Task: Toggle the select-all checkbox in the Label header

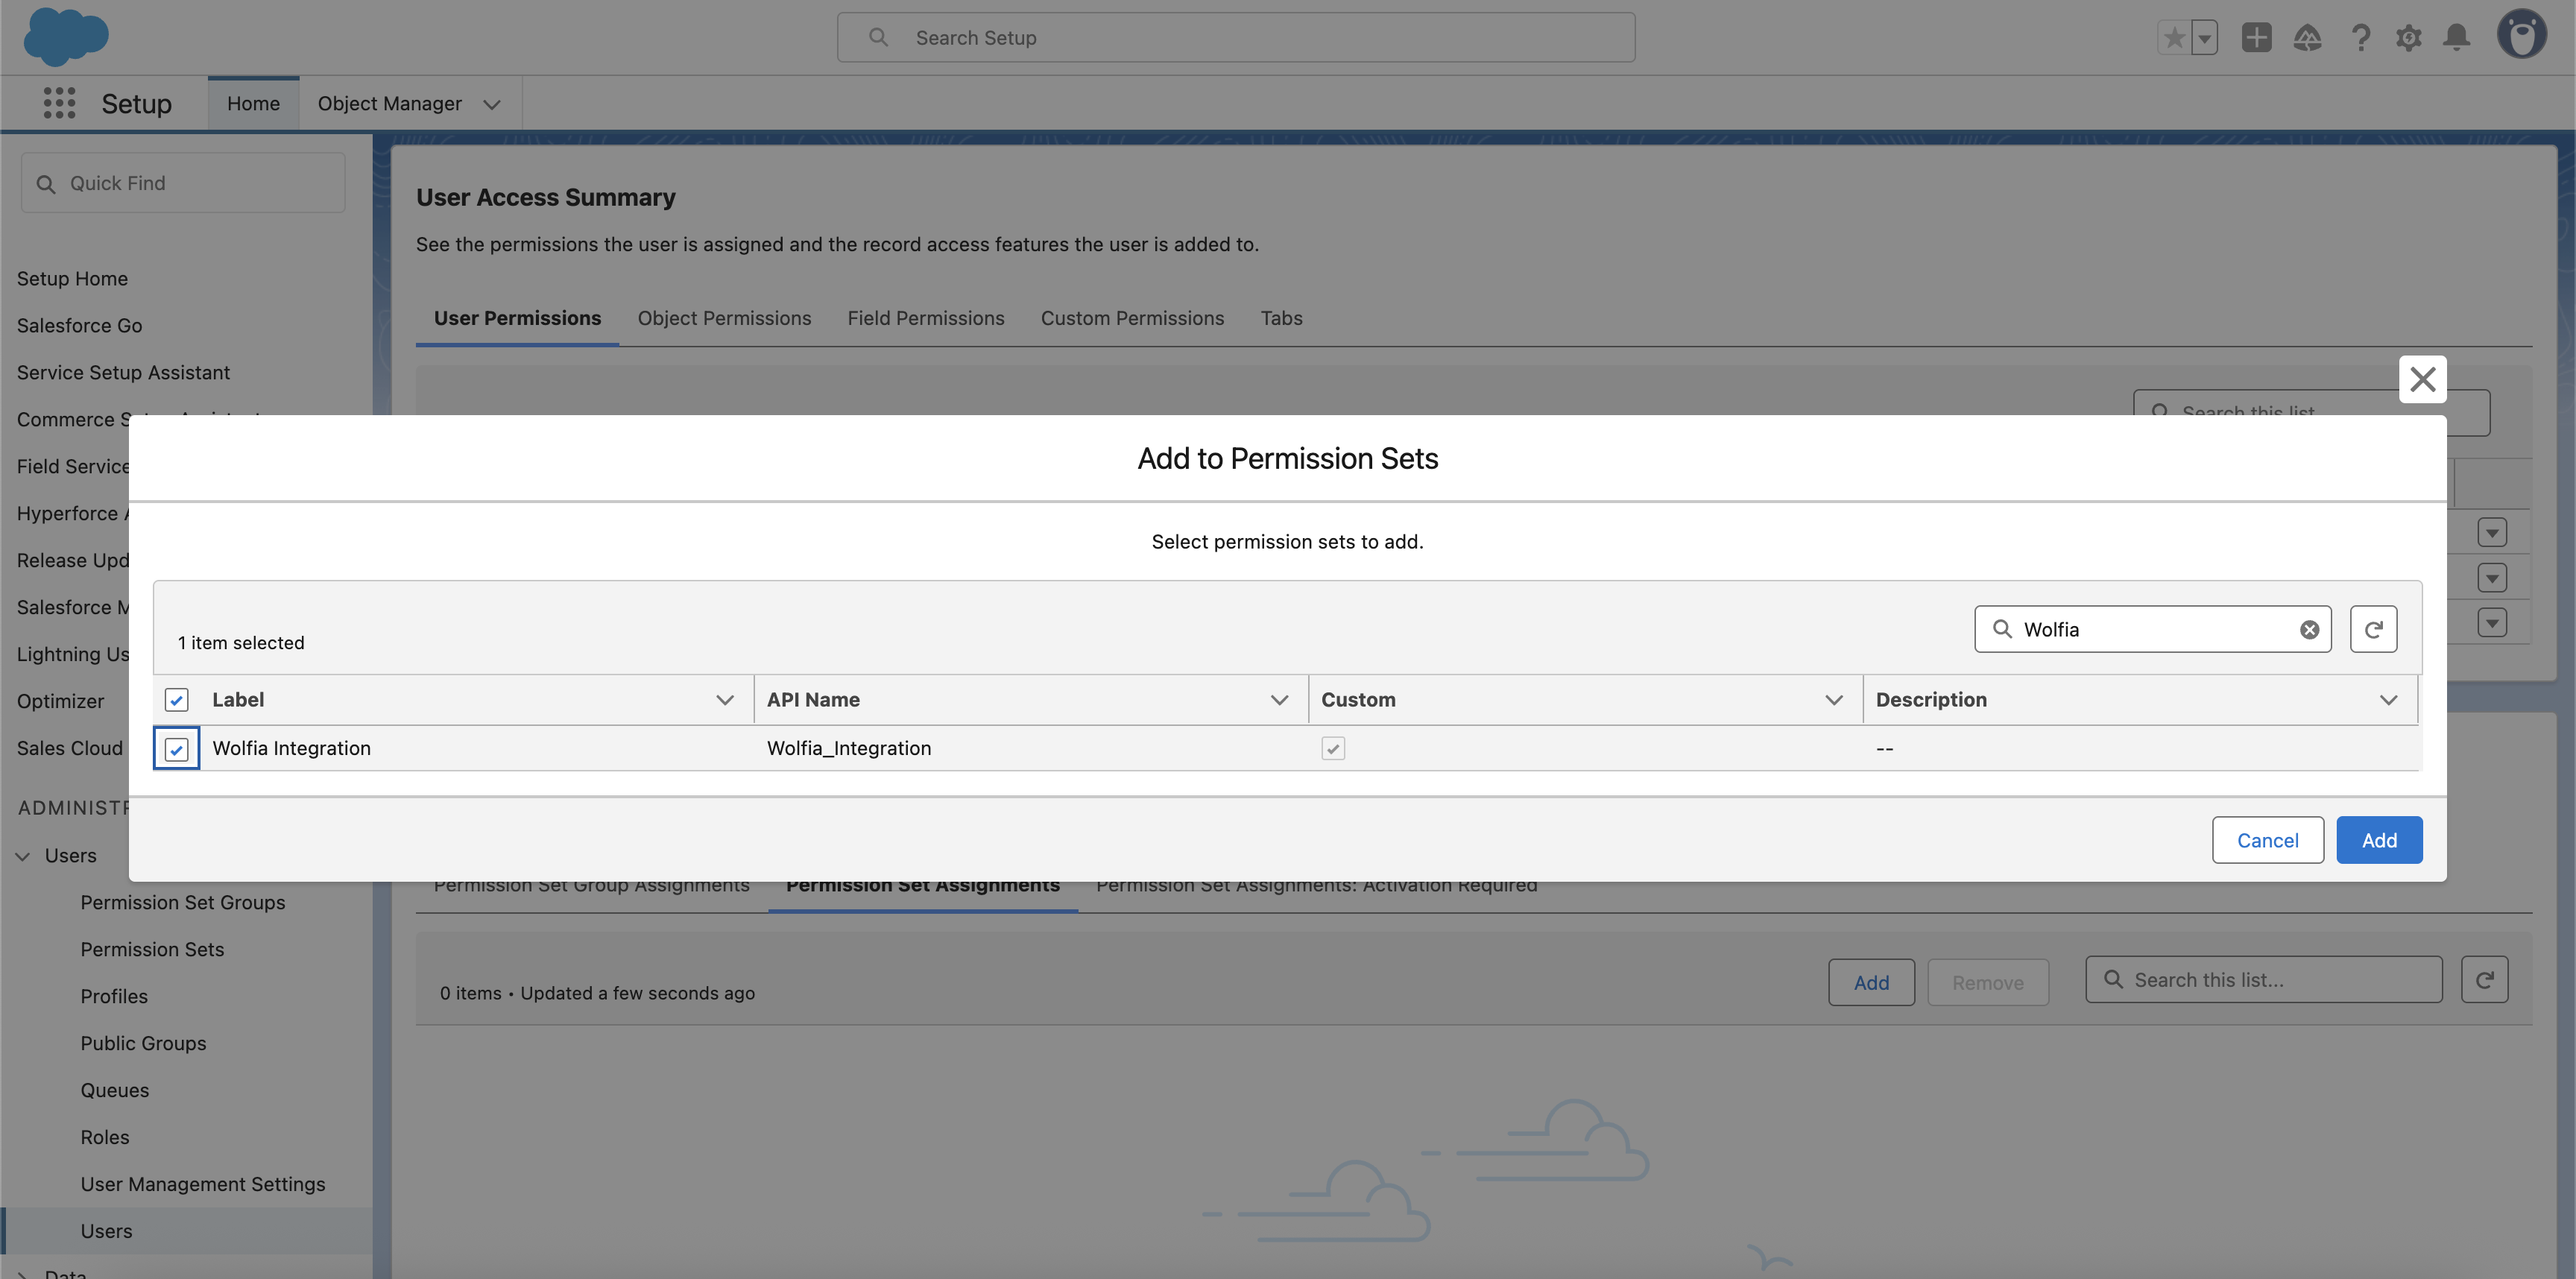Action: (x=177, y=699)
